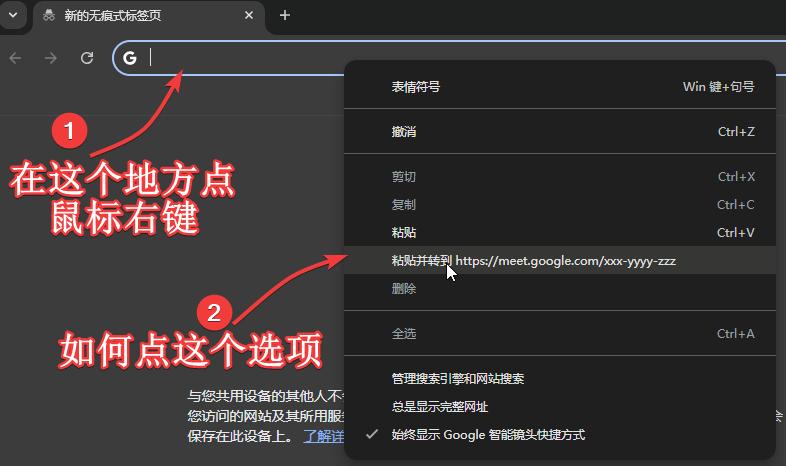Viewport: 786px width, 466px height.
Task: Select 全选 in the context menu
Action: click(x=560, y=334)
